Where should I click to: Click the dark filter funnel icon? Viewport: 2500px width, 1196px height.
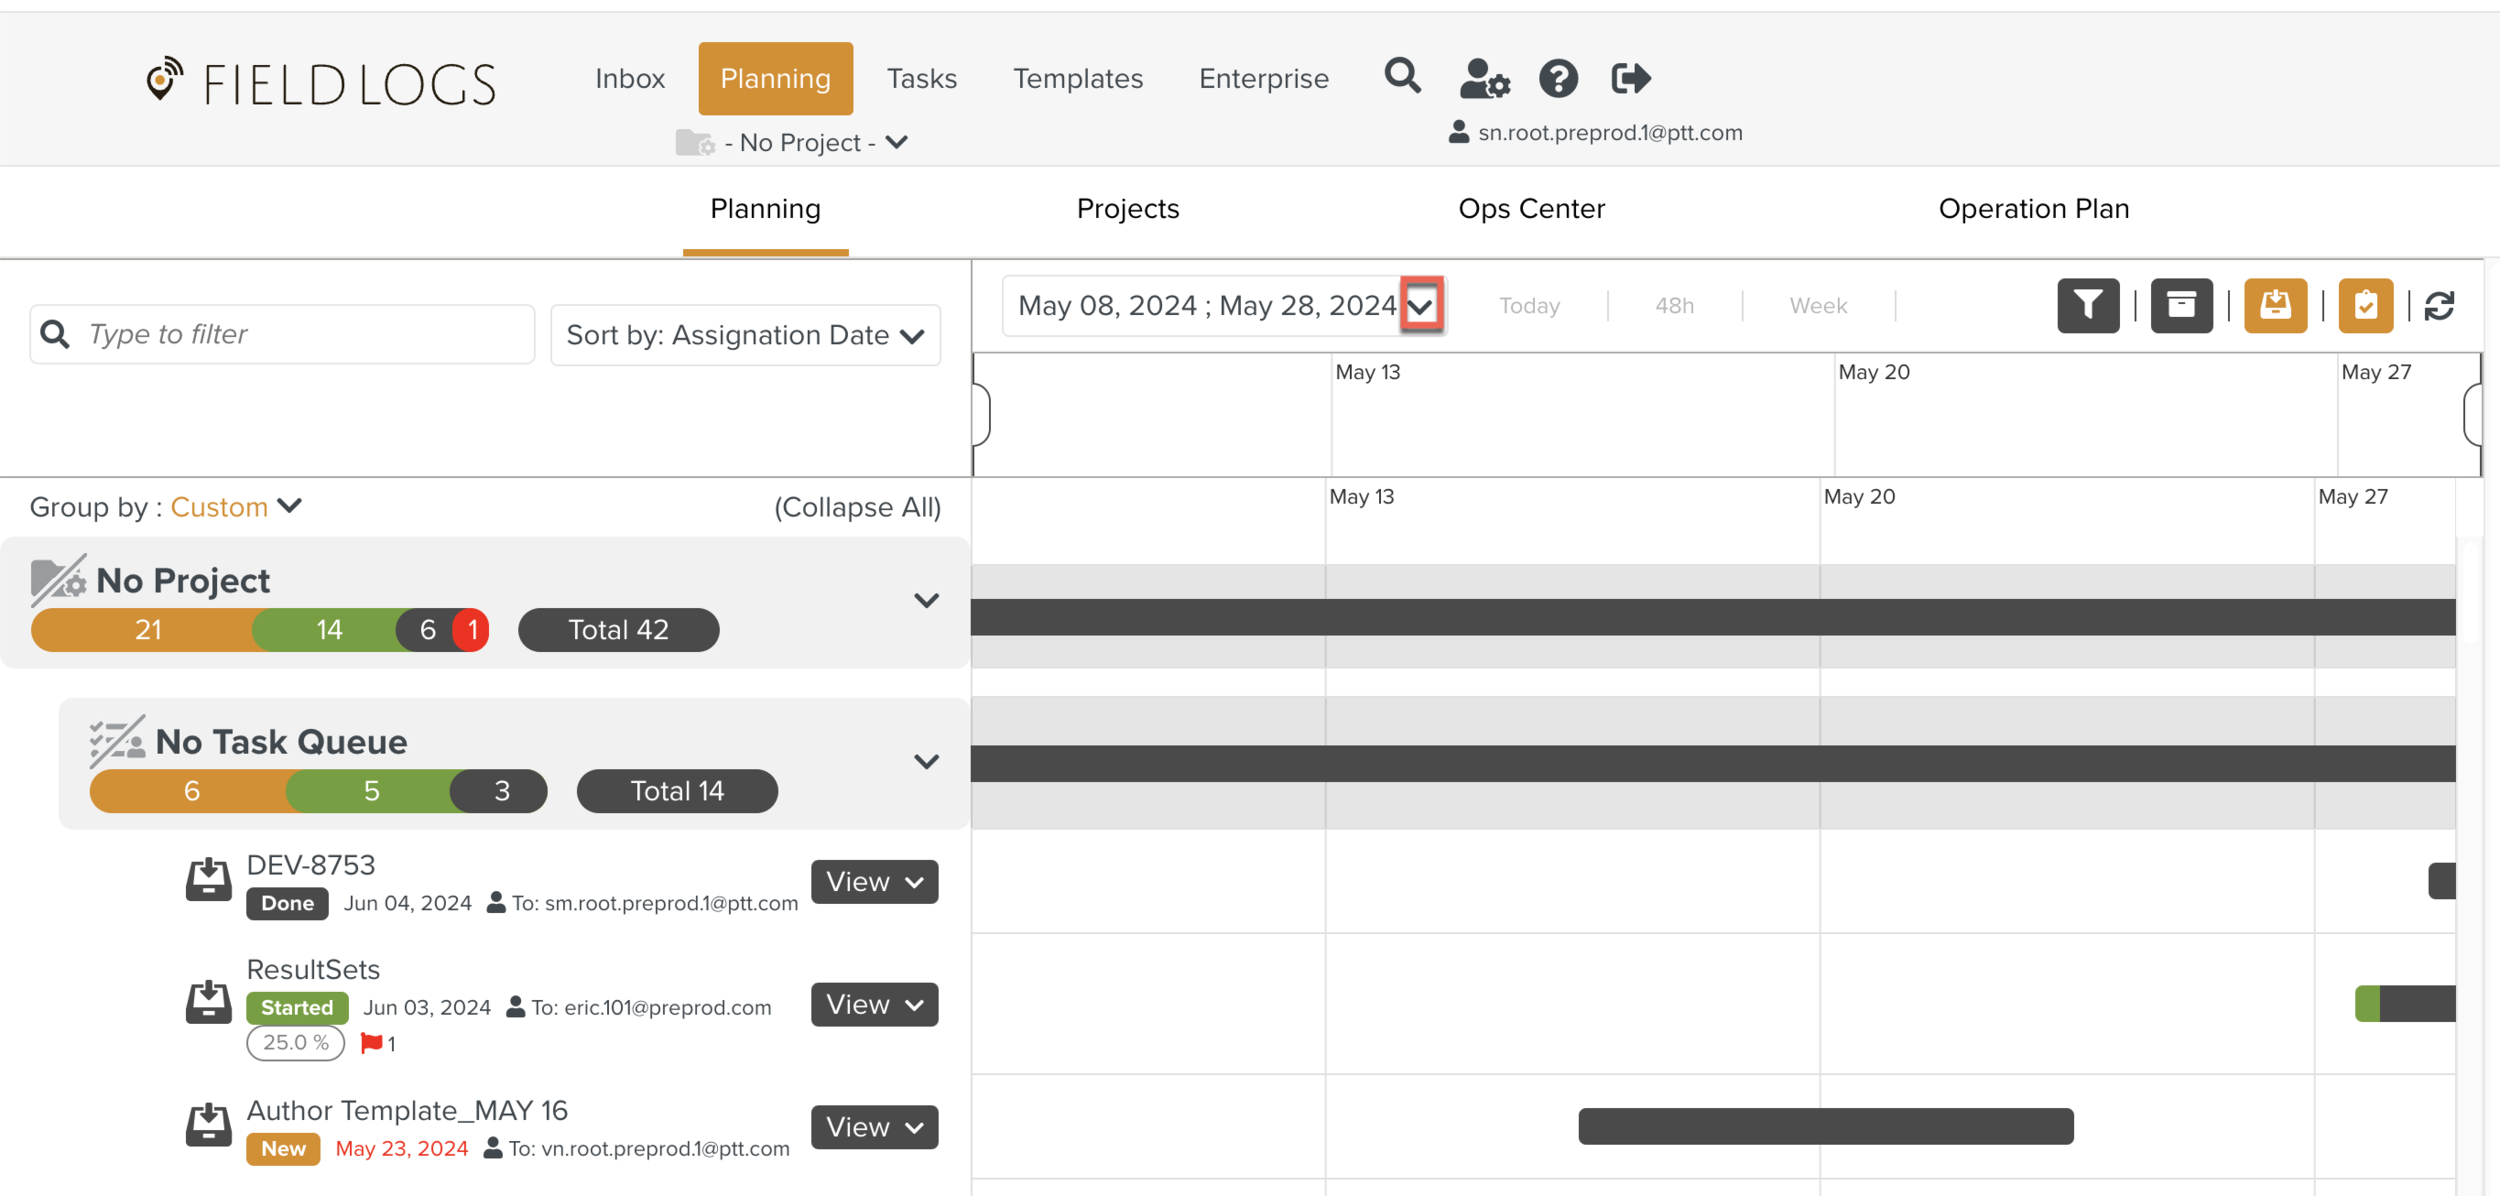point(2087,305)
